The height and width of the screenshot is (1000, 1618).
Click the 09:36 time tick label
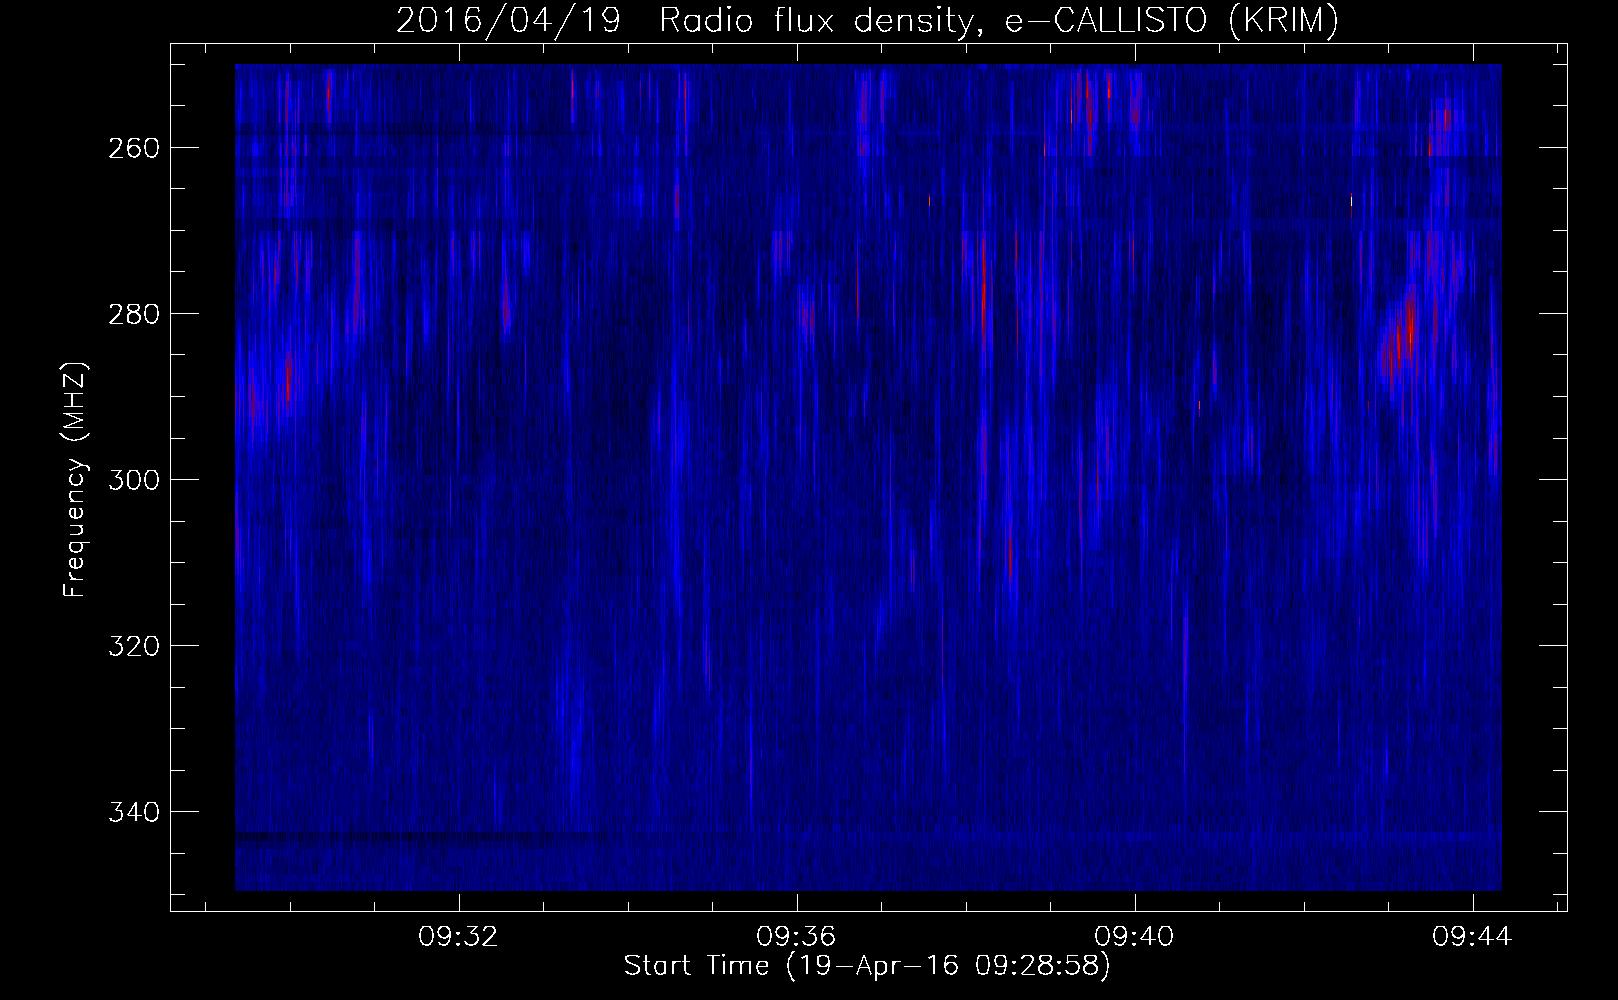(796, 937)
